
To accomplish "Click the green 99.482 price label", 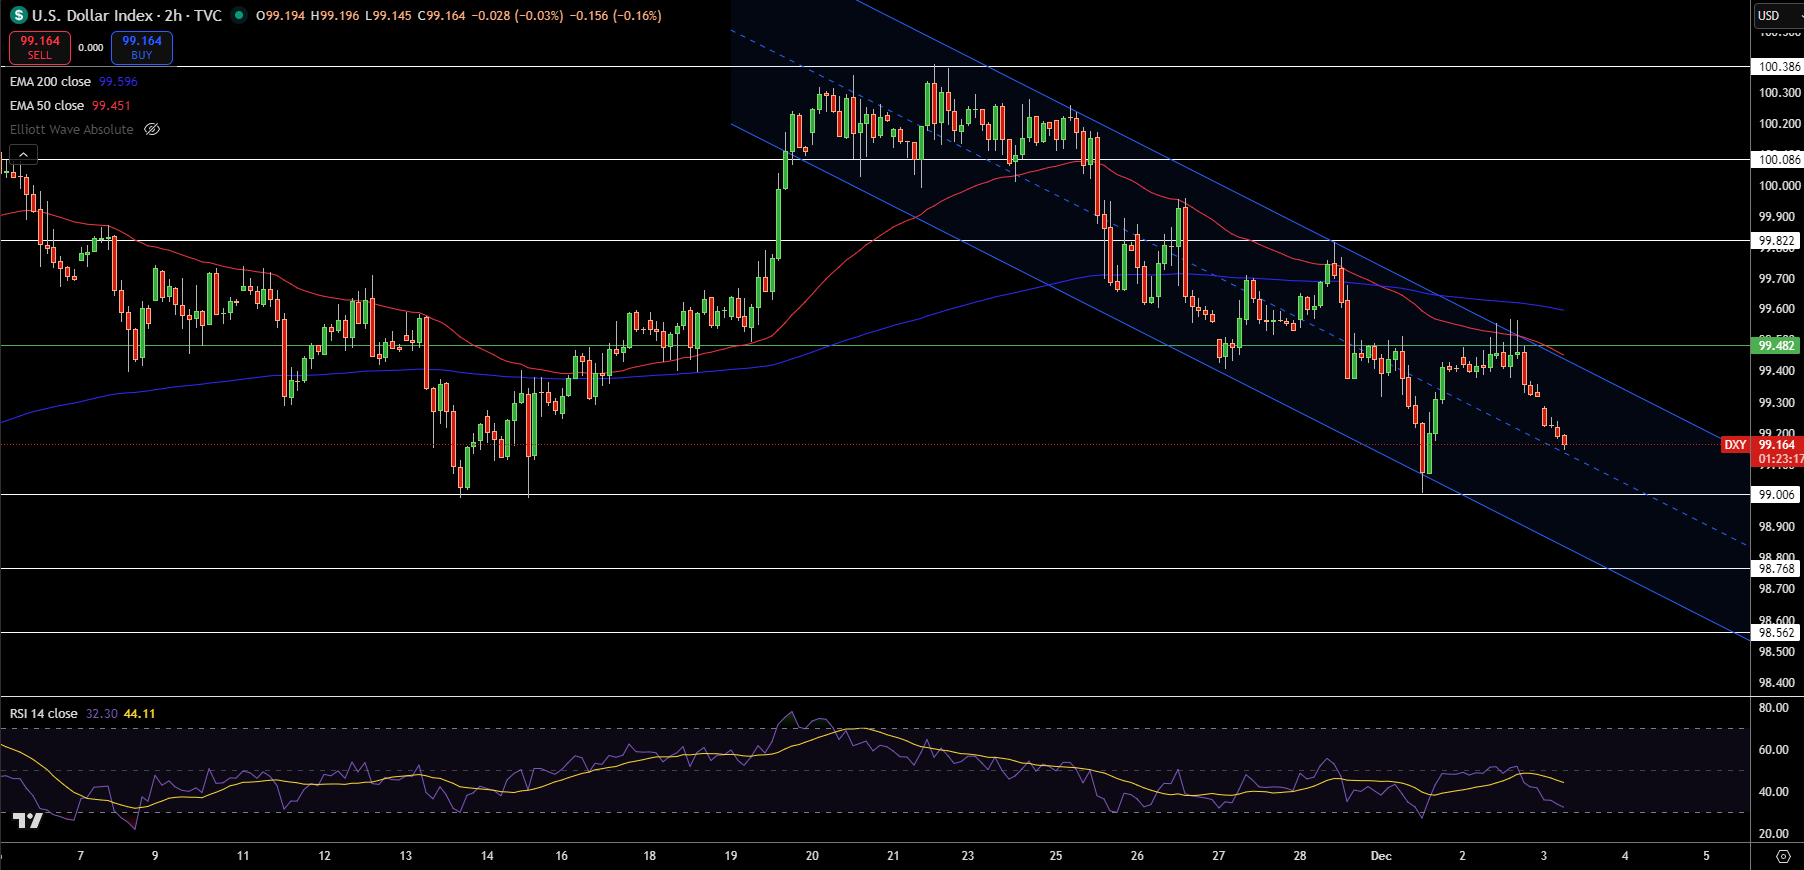I will click(x=1777, y=346).
